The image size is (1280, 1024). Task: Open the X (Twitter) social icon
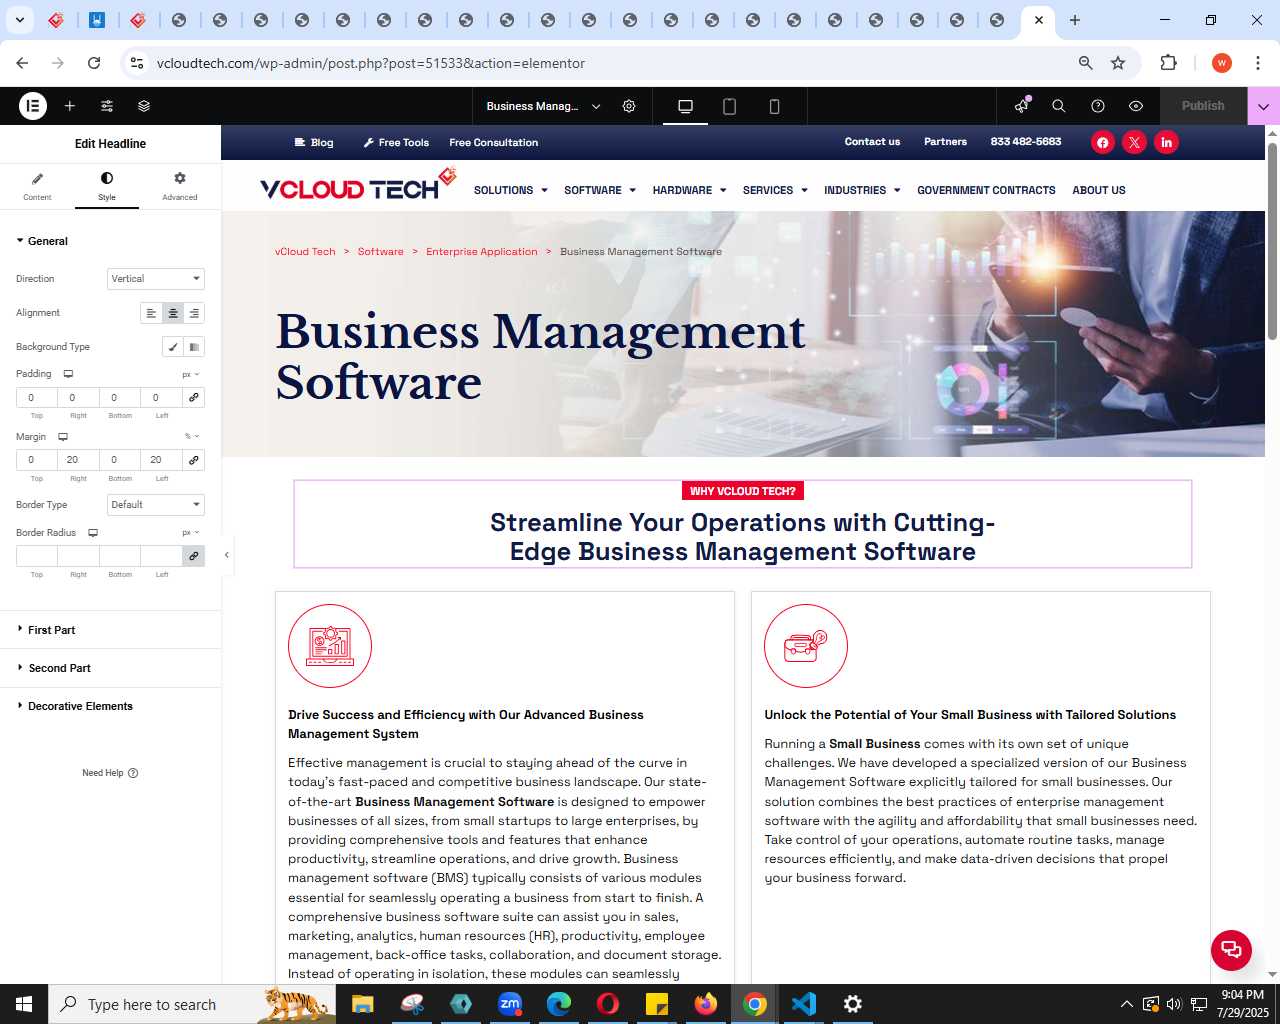click(x=1134, y=142)
